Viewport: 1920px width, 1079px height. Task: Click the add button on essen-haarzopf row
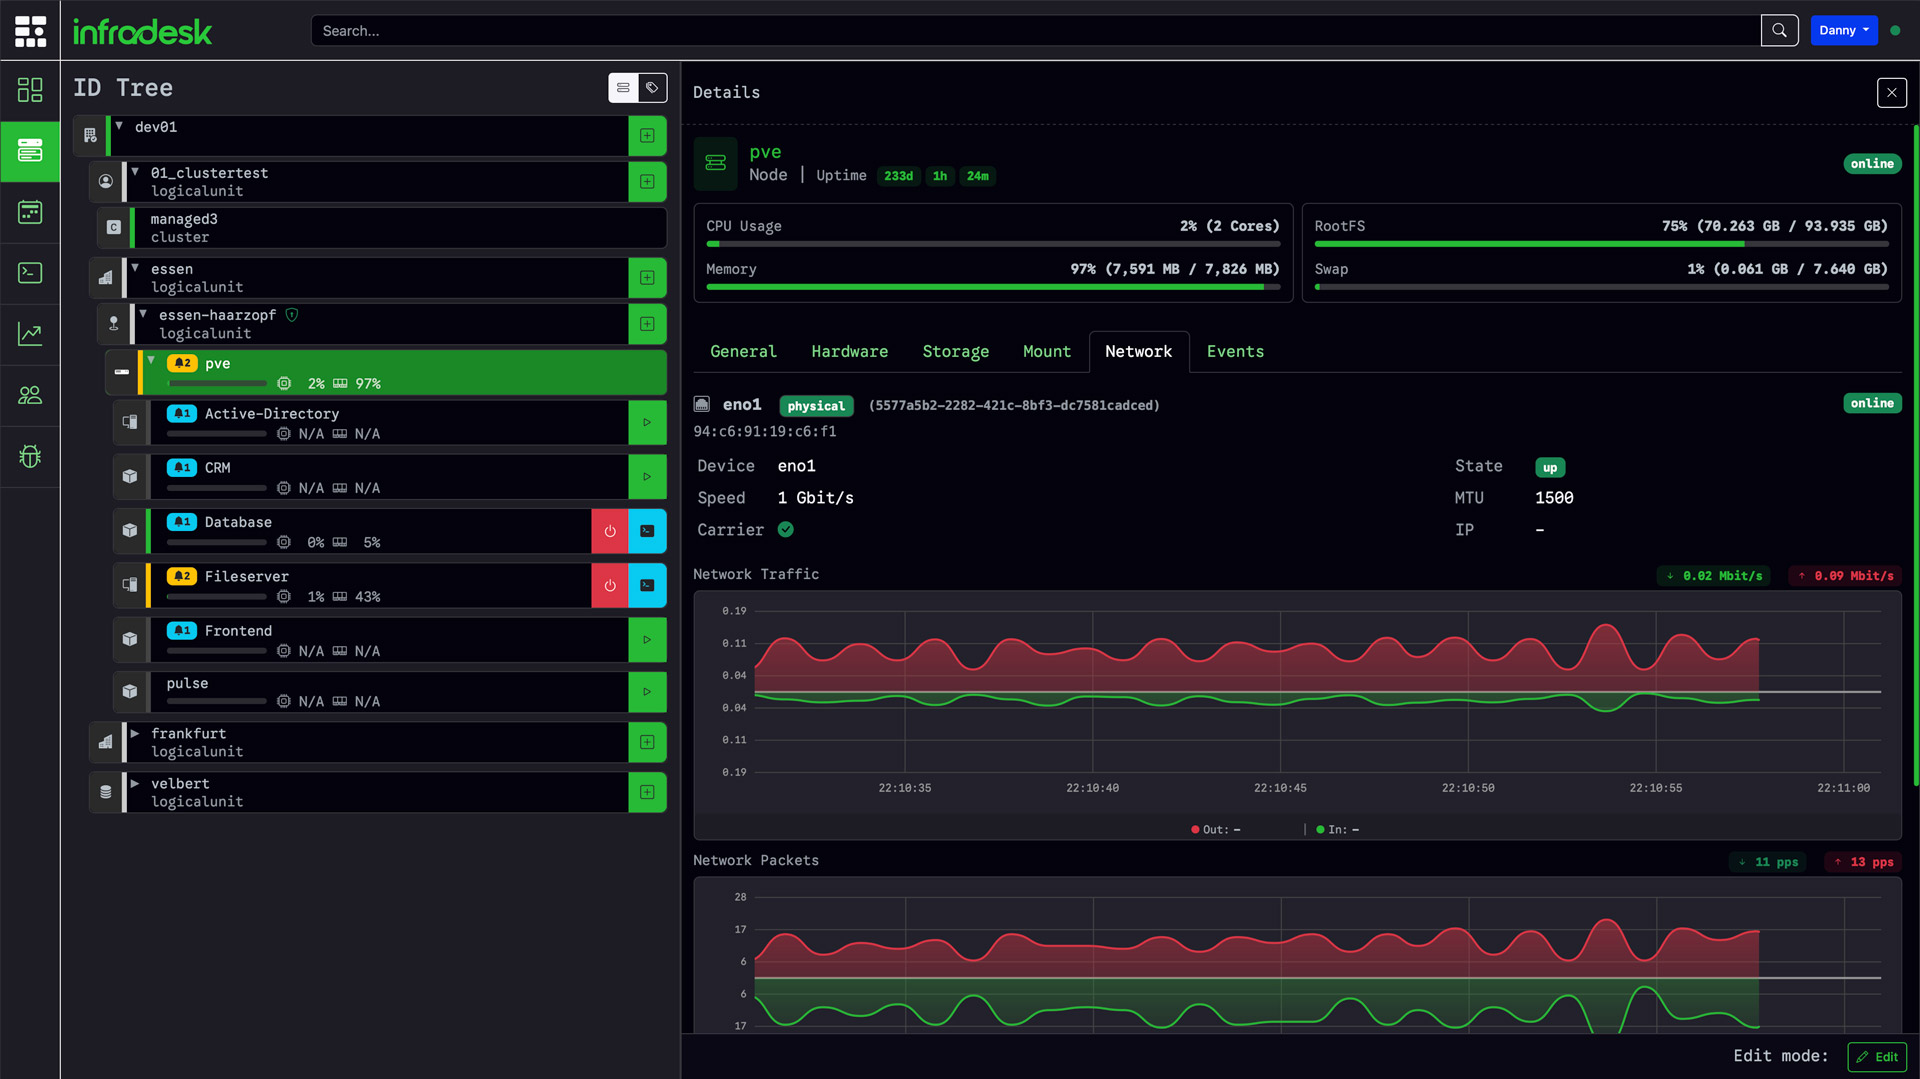coord(647,324)
